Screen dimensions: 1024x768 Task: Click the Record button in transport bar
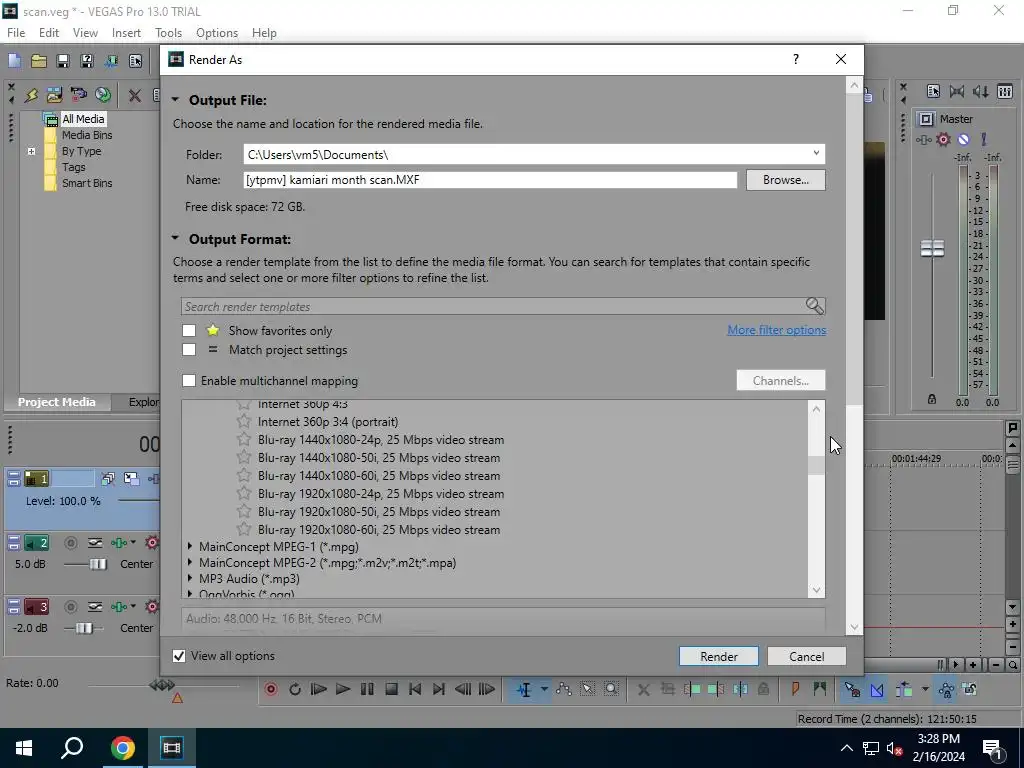point(271,689)
